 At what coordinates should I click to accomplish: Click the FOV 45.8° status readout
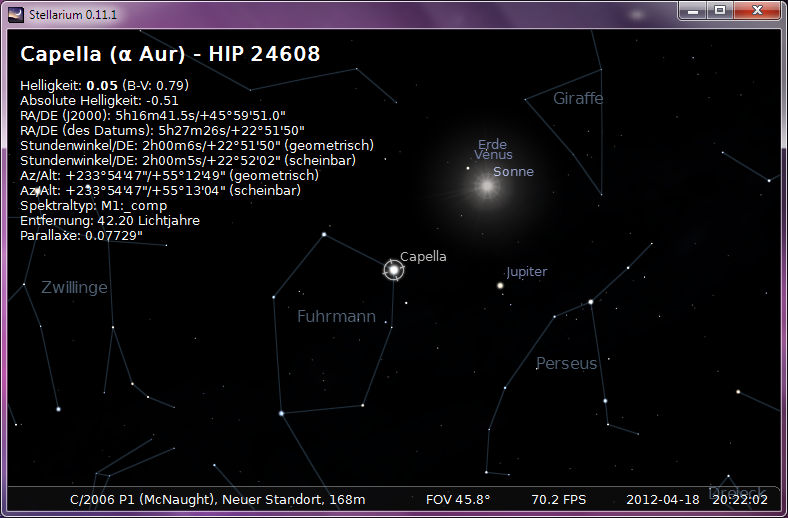click(458, 499)
